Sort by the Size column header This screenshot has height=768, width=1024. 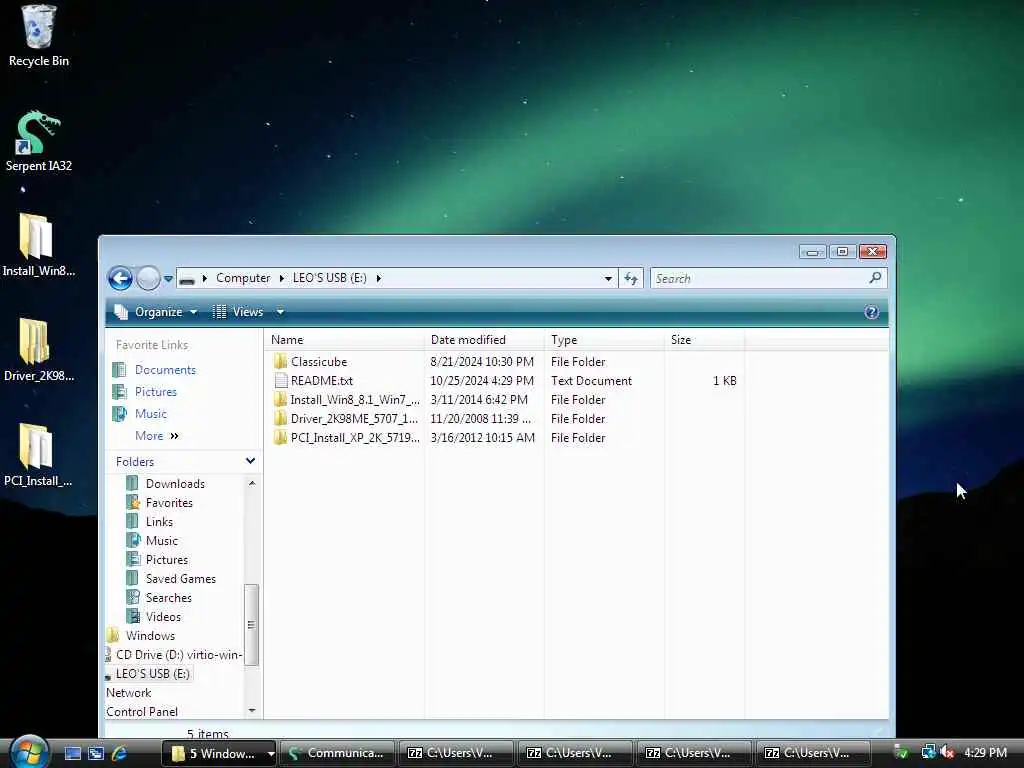(705, 340)
